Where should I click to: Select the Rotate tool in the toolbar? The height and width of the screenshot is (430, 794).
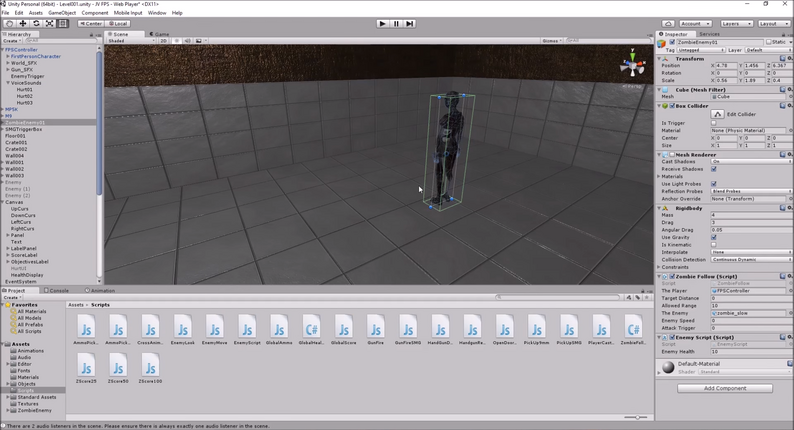click(36, 23)
